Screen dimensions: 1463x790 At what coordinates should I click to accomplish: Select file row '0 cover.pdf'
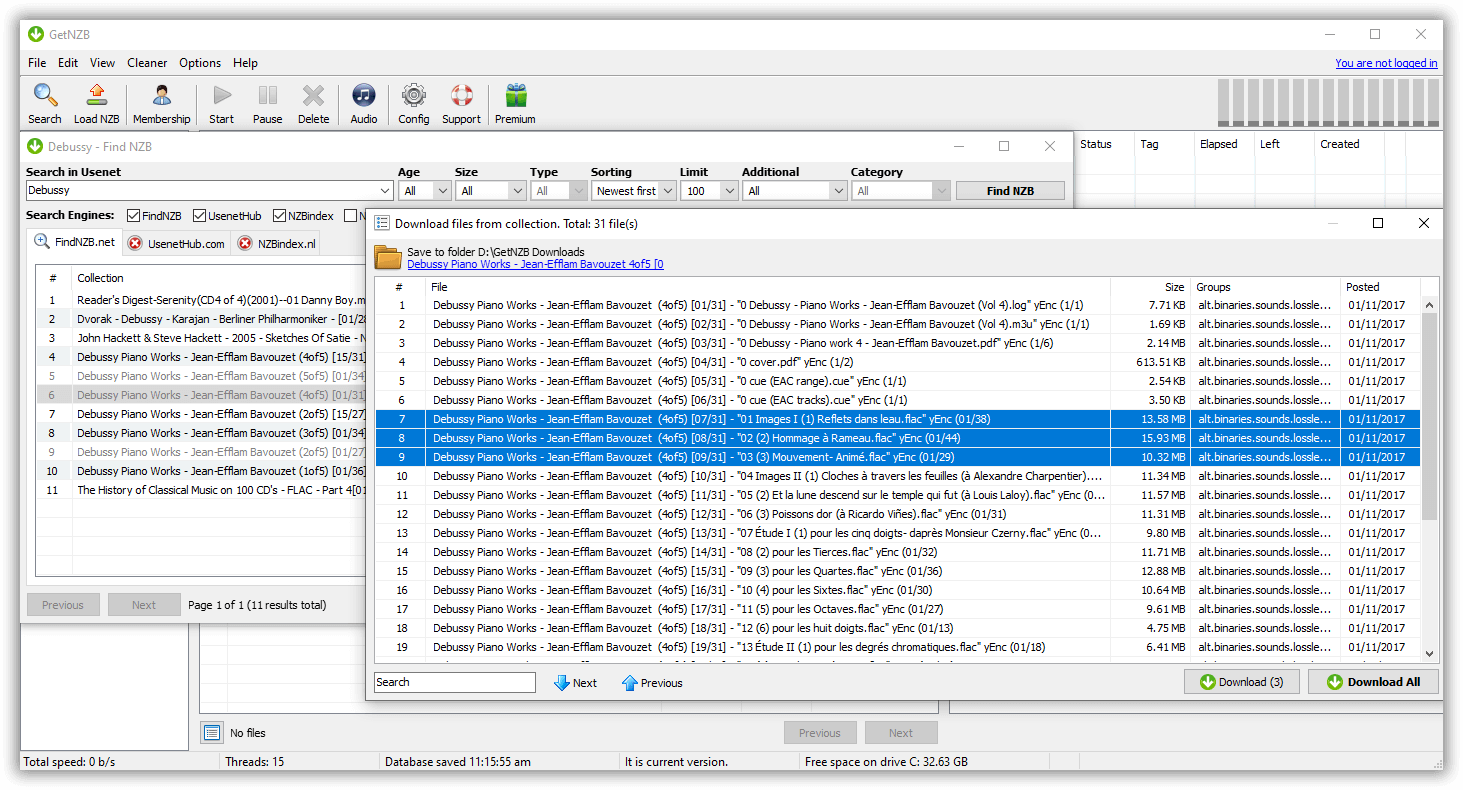point(899,362)
